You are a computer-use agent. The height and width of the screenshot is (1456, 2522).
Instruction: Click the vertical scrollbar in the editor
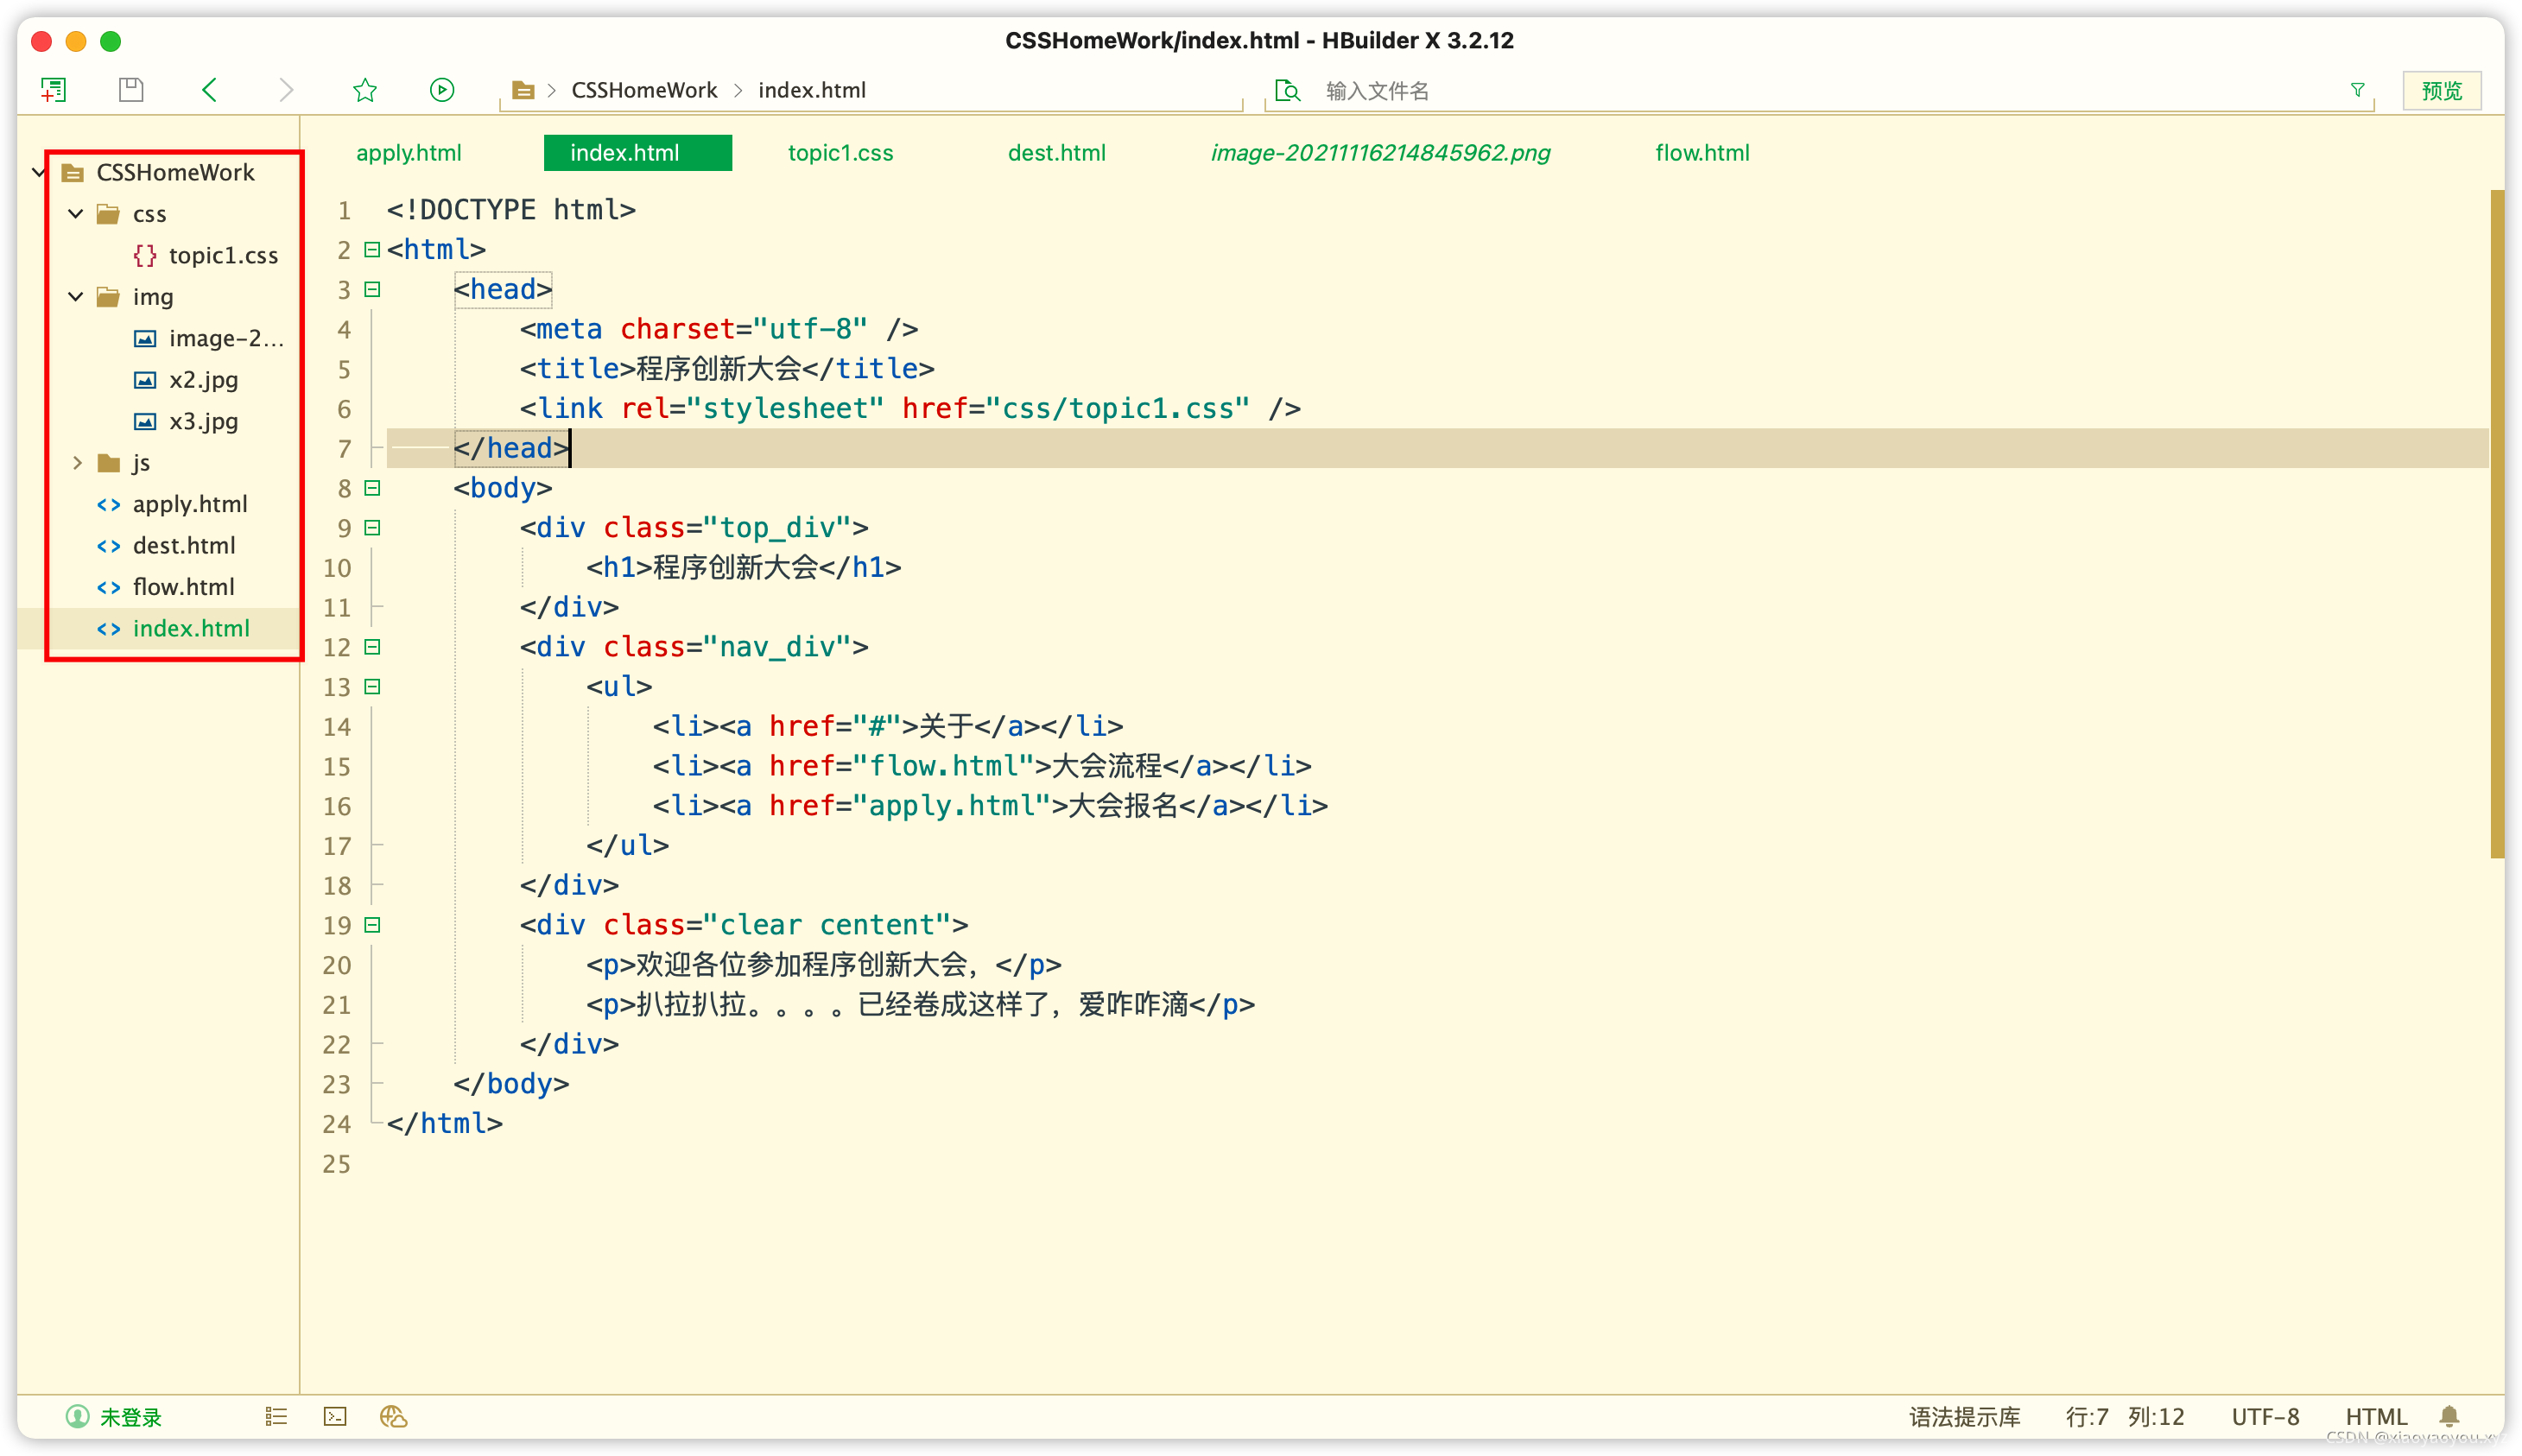click(x=2496, y=523)
